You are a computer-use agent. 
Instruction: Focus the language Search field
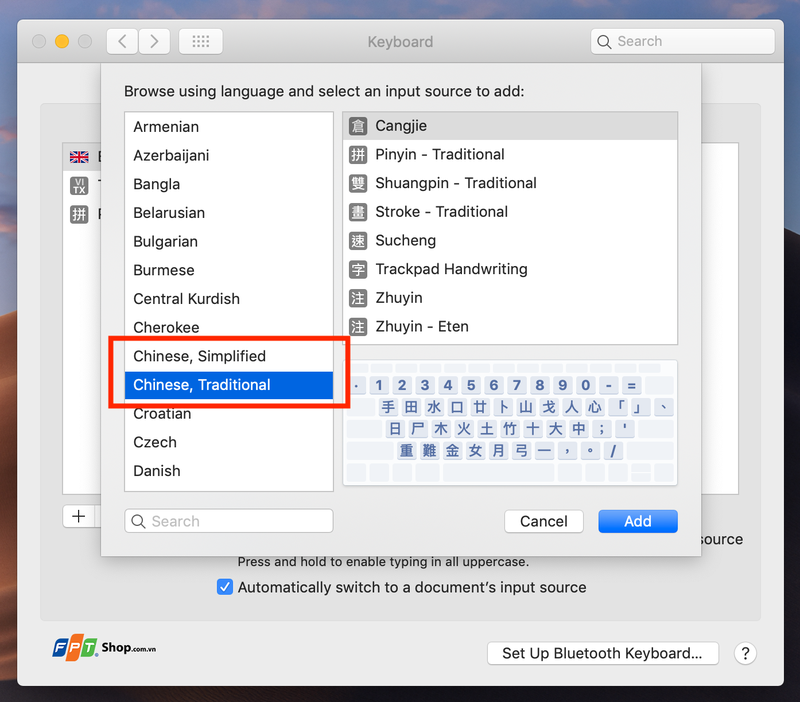229,521
